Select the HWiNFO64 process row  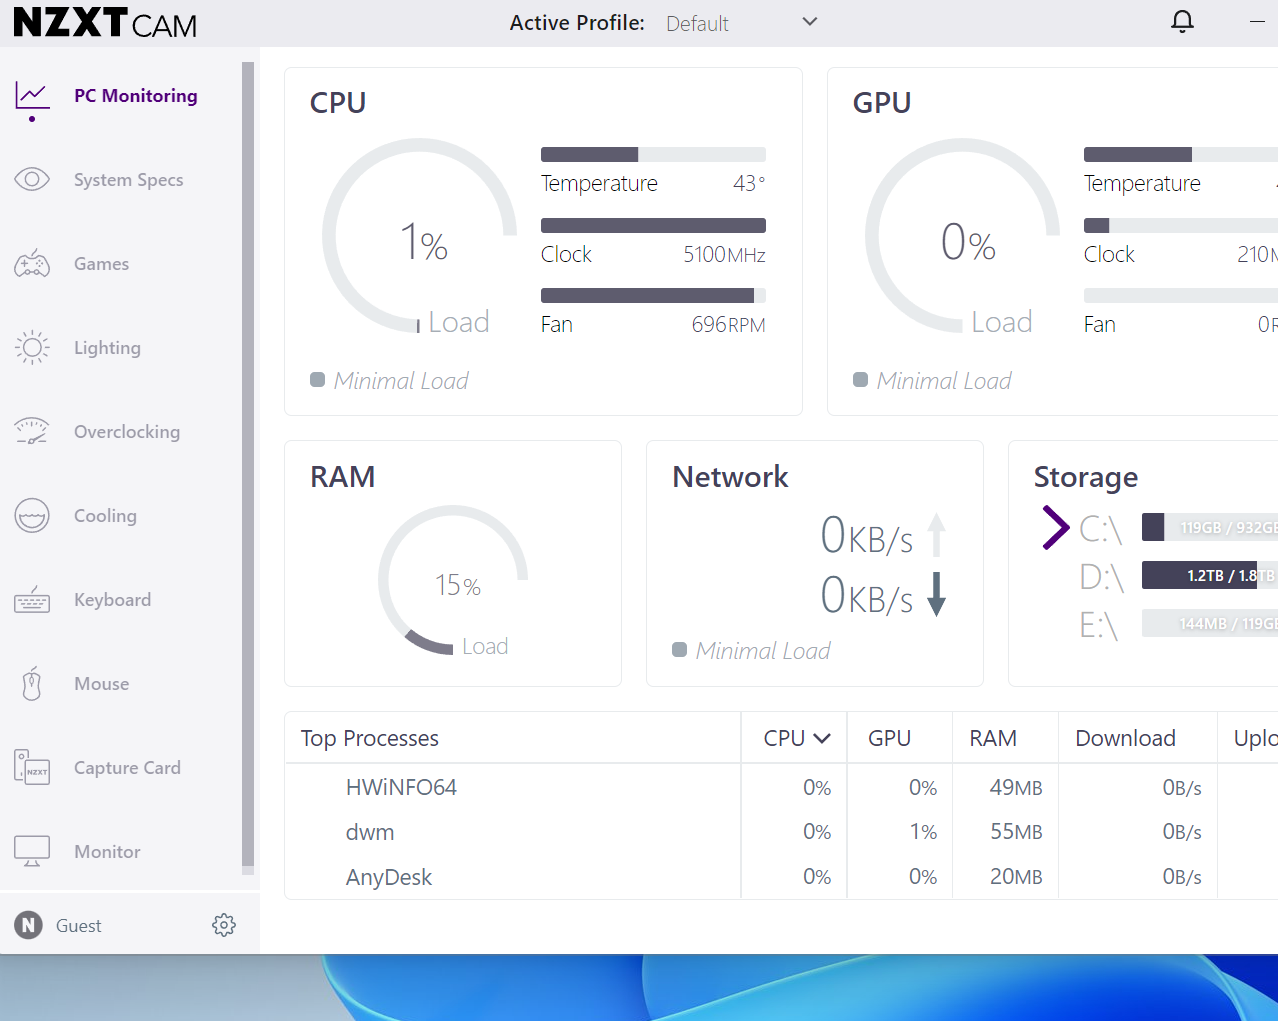pyautogui.click(x=401, y=788)
